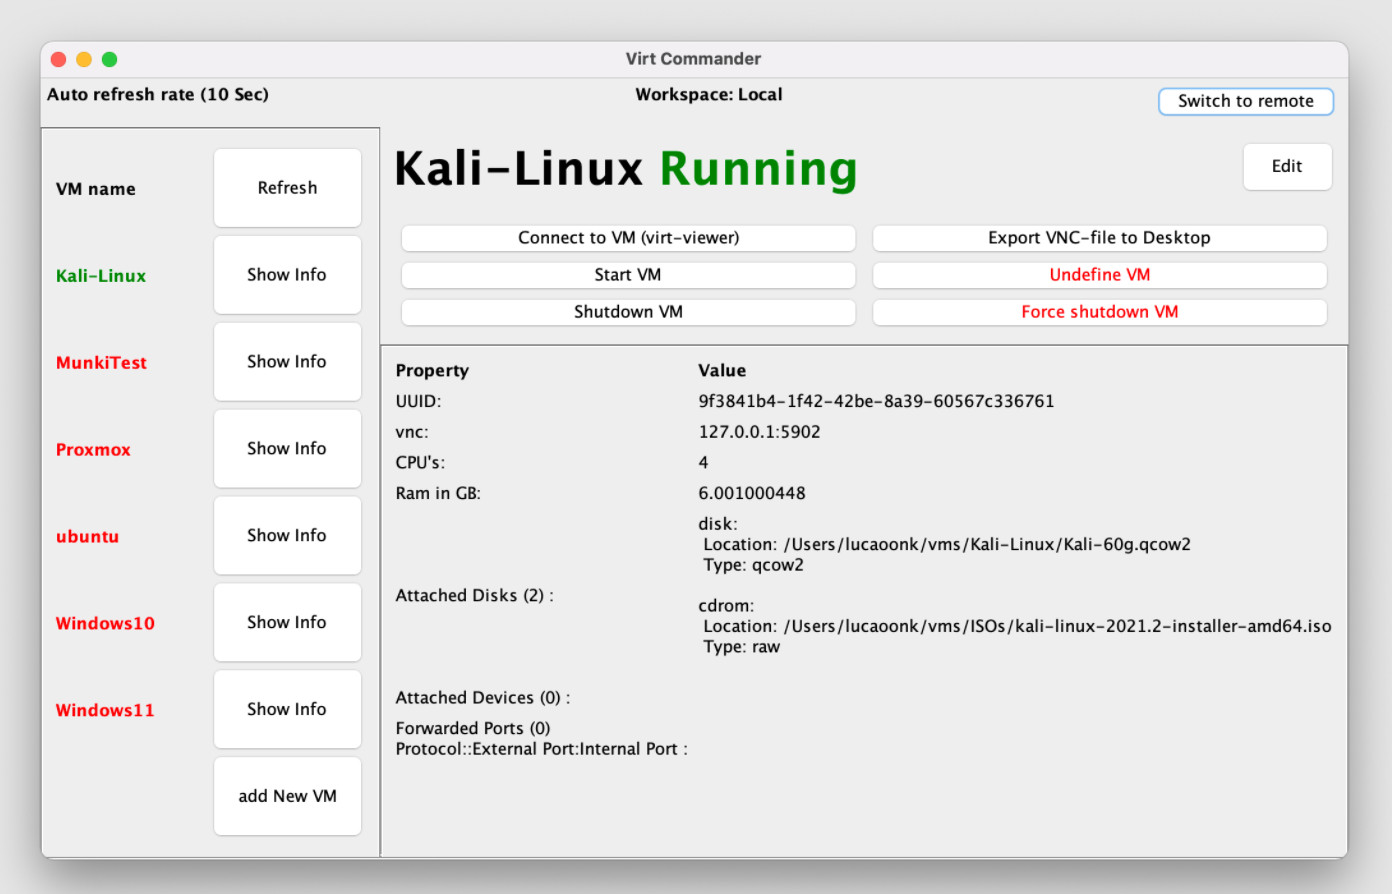Viewport: 1392px width, 894px height.
Task: Export VNC-file to Desktop
Action: pos(1099,238)
